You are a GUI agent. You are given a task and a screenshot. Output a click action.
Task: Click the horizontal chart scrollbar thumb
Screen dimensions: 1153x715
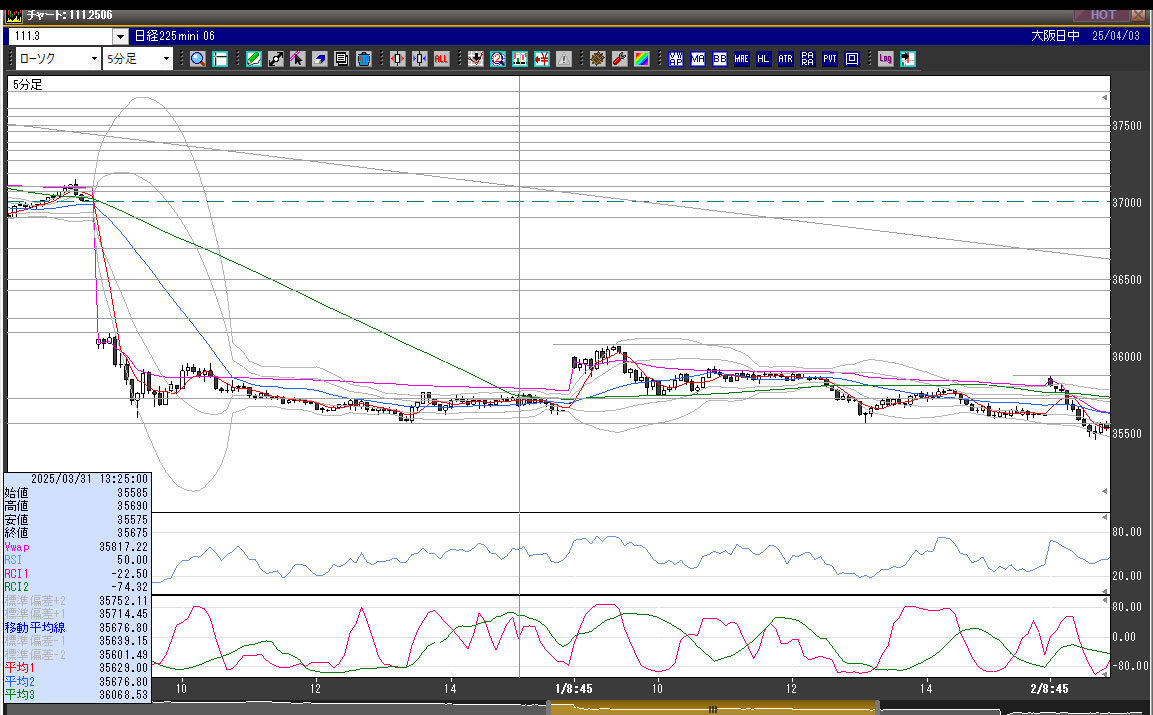pyautogui.click(x=713, y=709)
